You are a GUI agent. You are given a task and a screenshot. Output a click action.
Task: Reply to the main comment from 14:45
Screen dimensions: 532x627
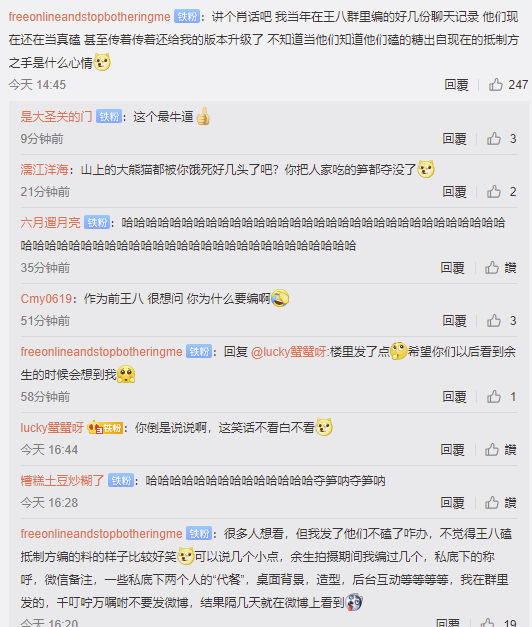click(456, 85)
